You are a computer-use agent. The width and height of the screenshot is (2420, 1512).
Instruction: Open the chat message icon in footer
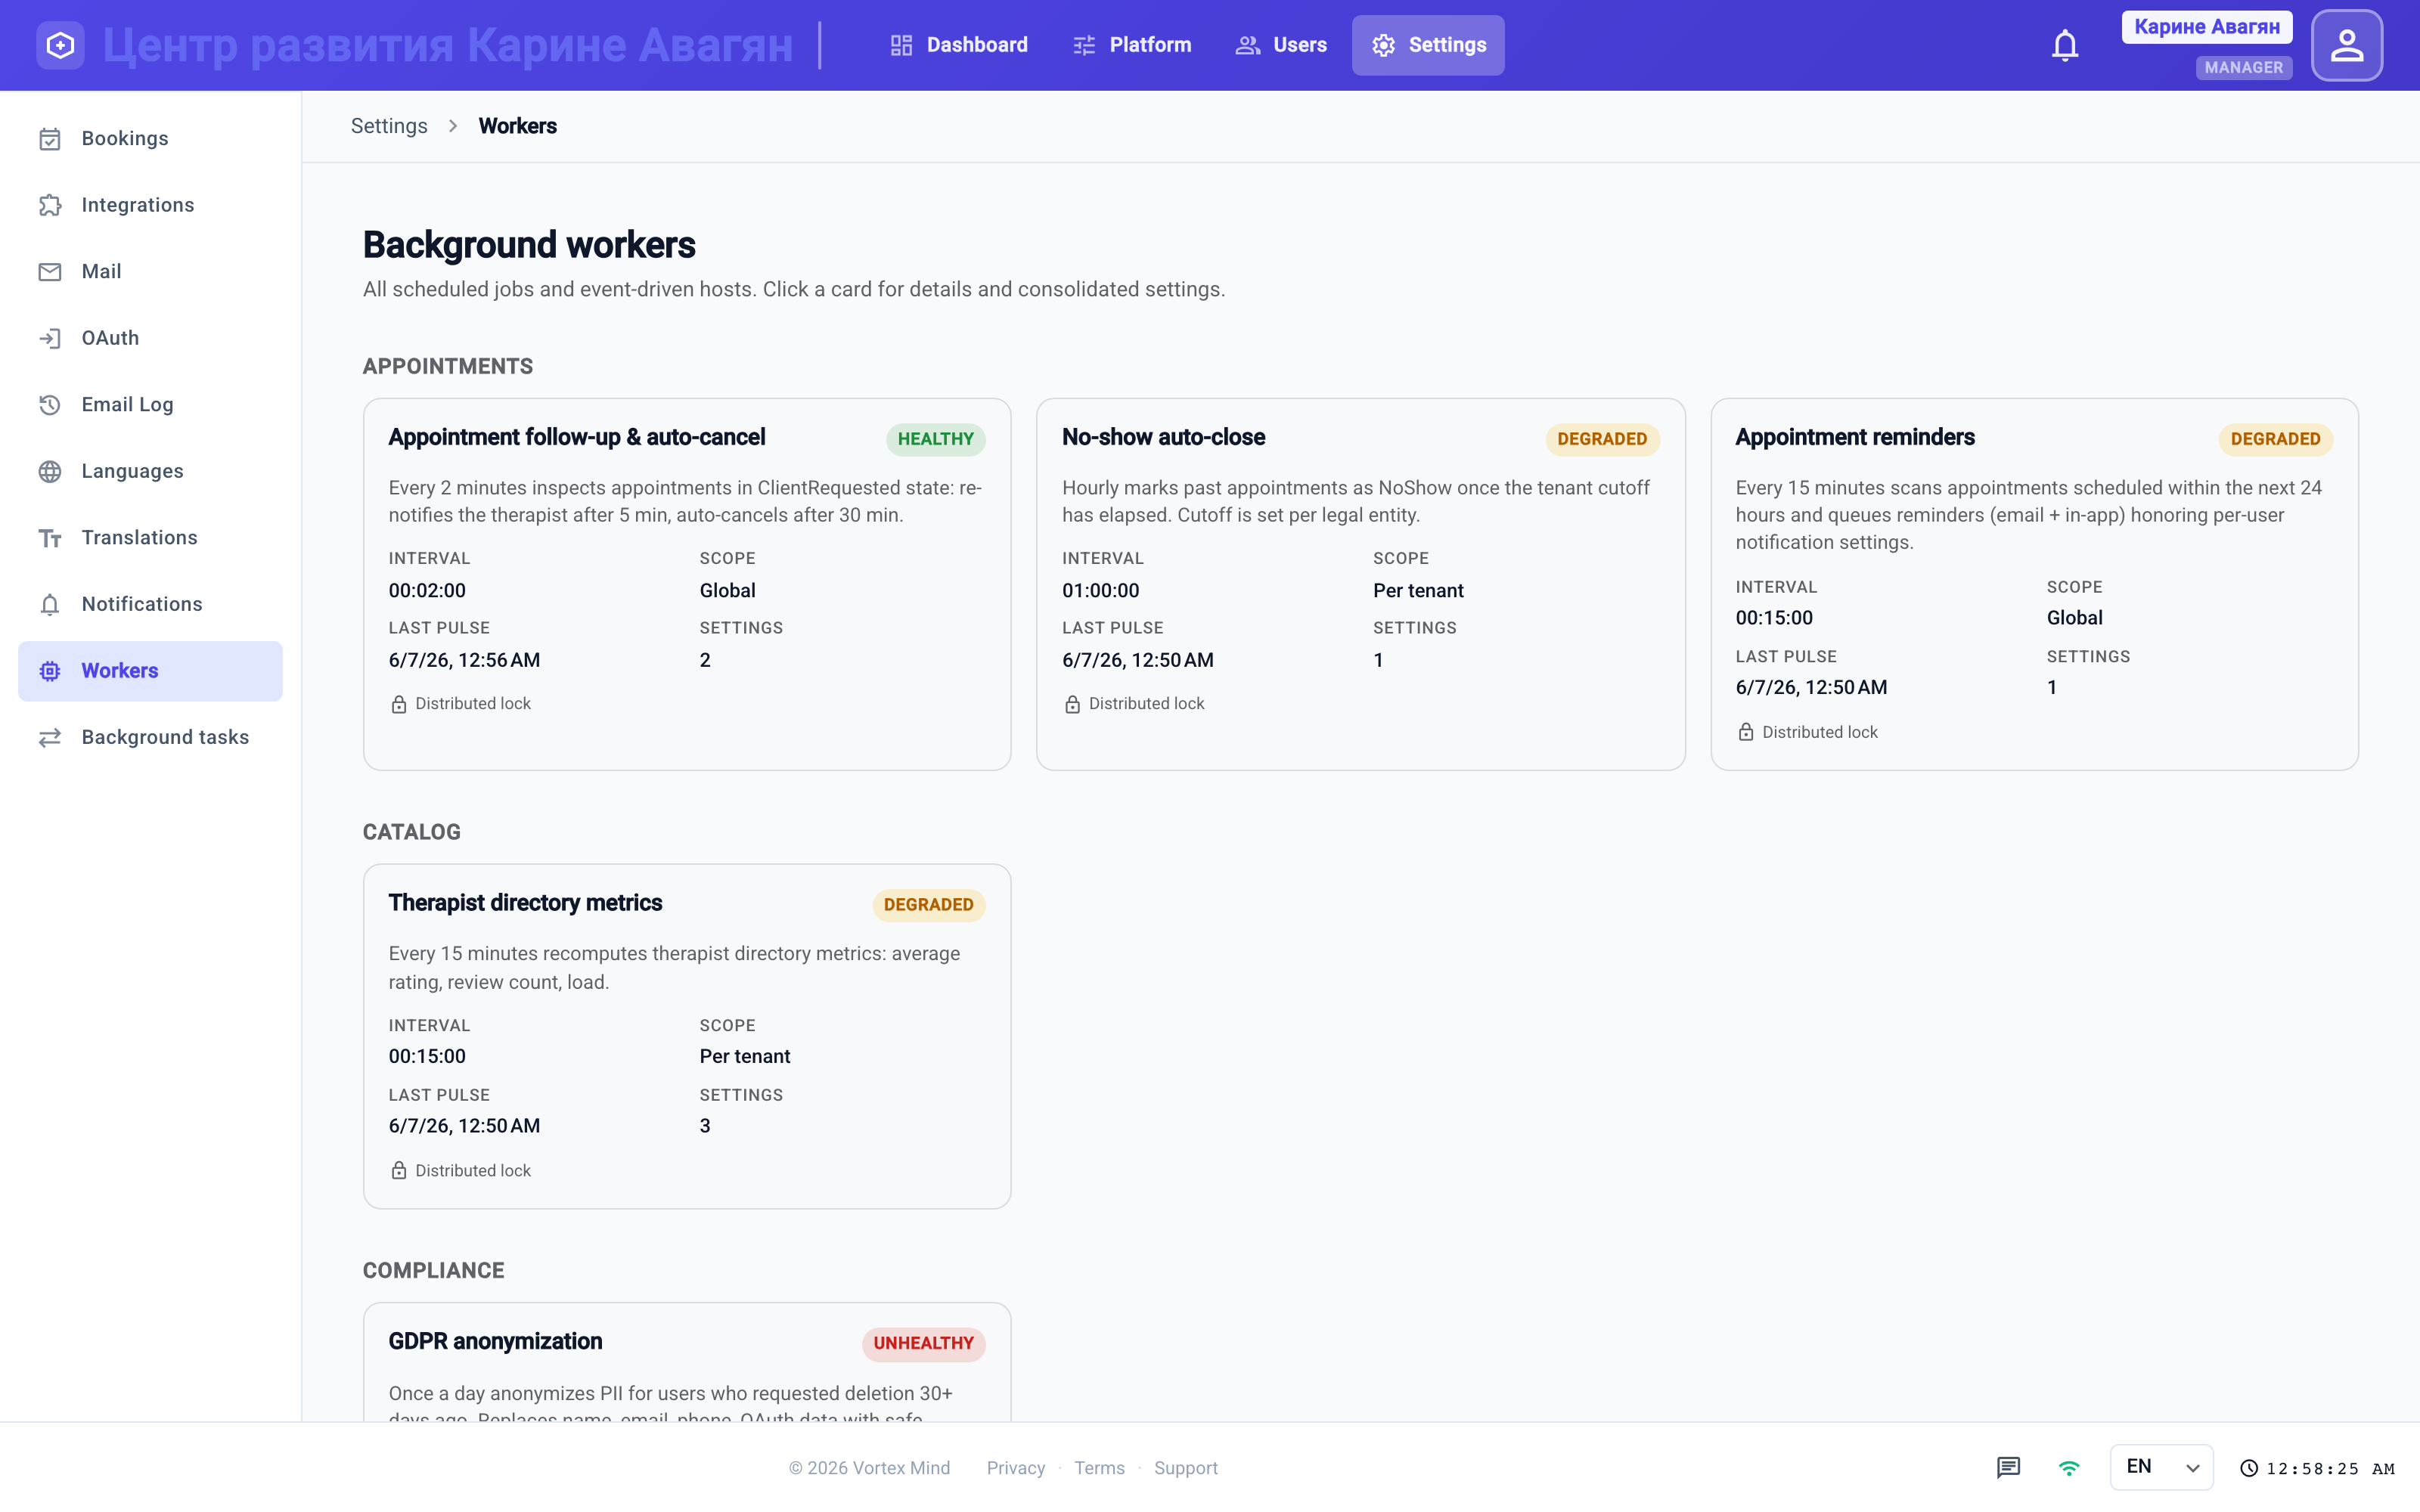(x=2008, y=1467)
